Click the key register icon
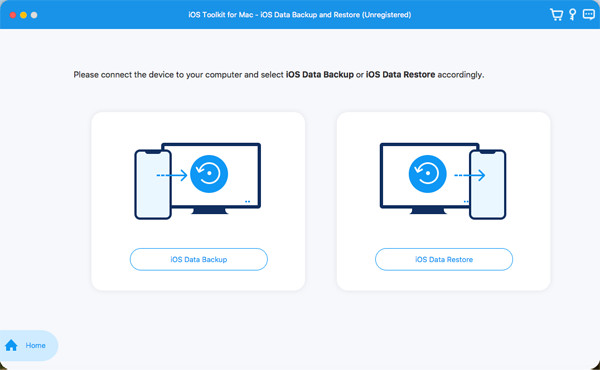 click(572, 15)
